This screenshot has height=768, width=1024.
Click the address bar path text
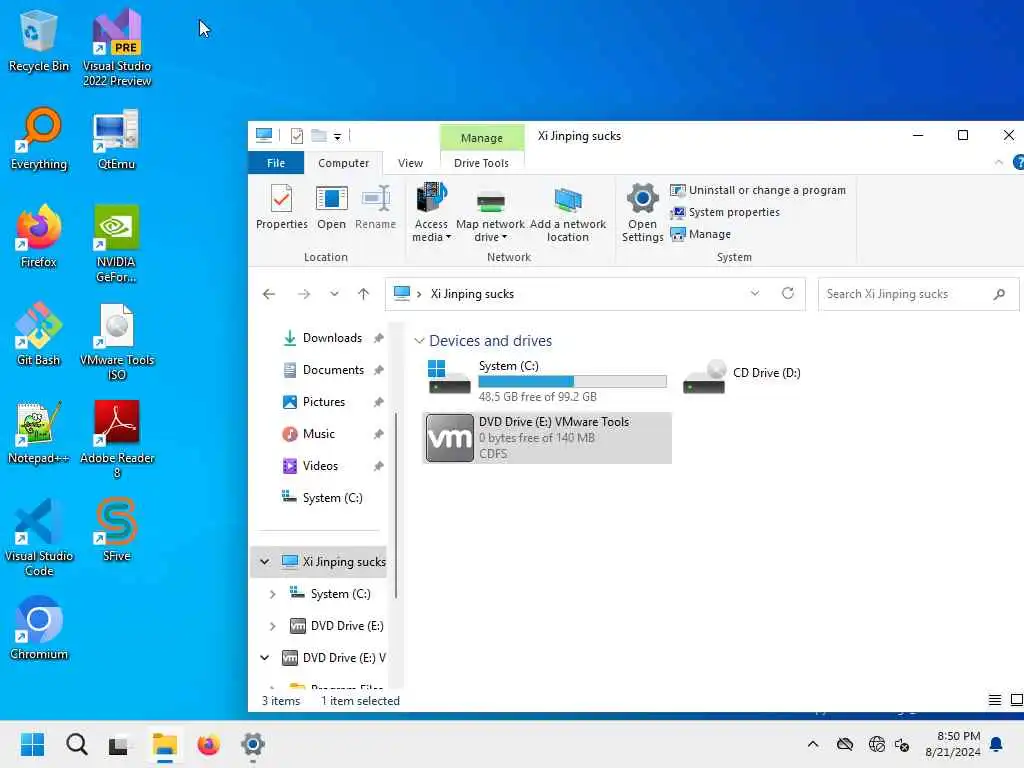(x=472, y=294)
